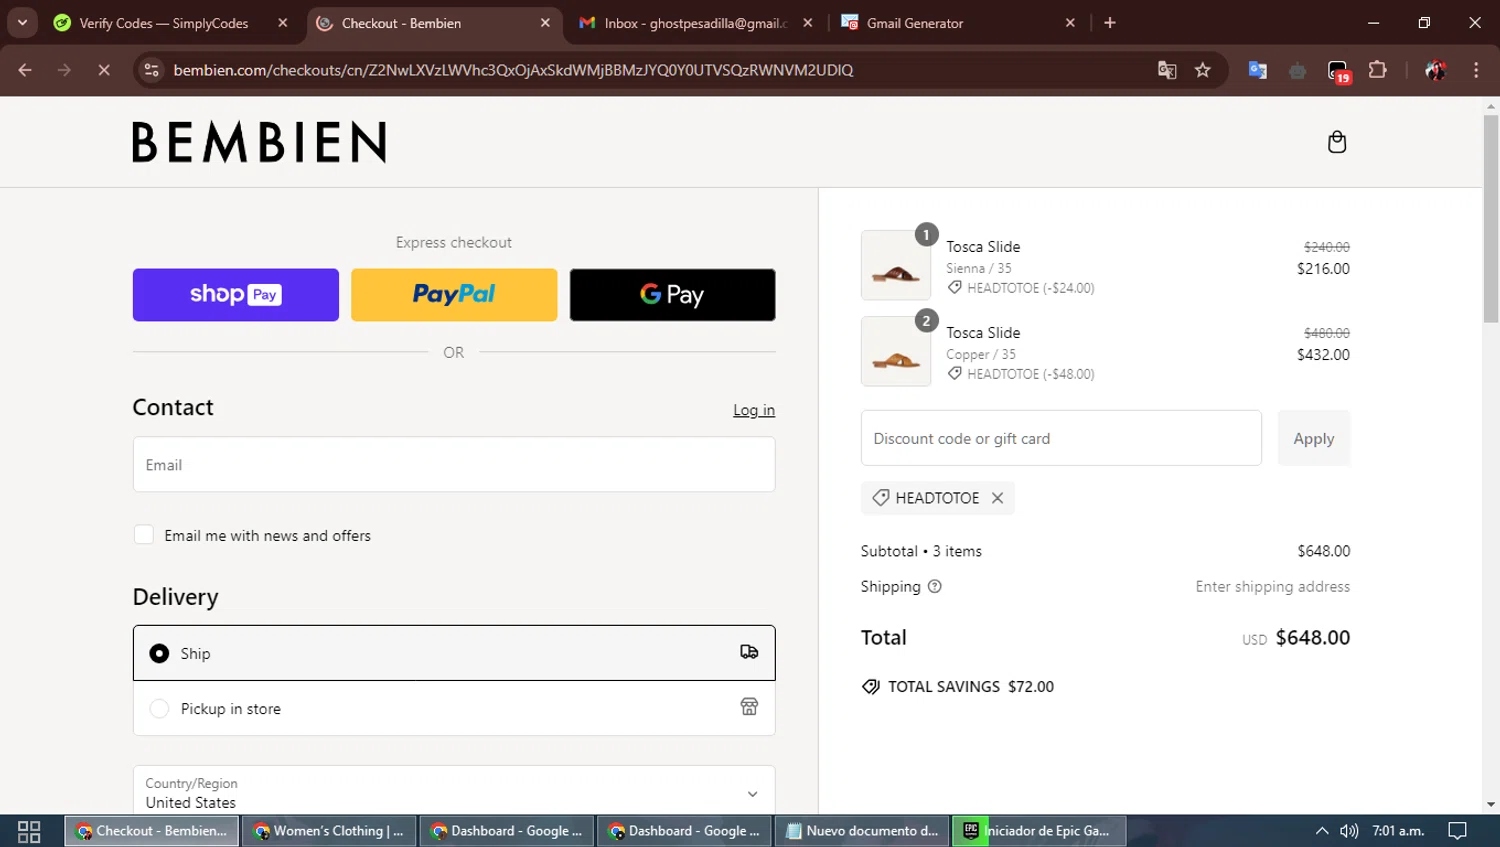Screen dimensions: 1500x847
Task: Switch to Verify Codes SimplyCodes tab
Action: (x=168, y=23)
